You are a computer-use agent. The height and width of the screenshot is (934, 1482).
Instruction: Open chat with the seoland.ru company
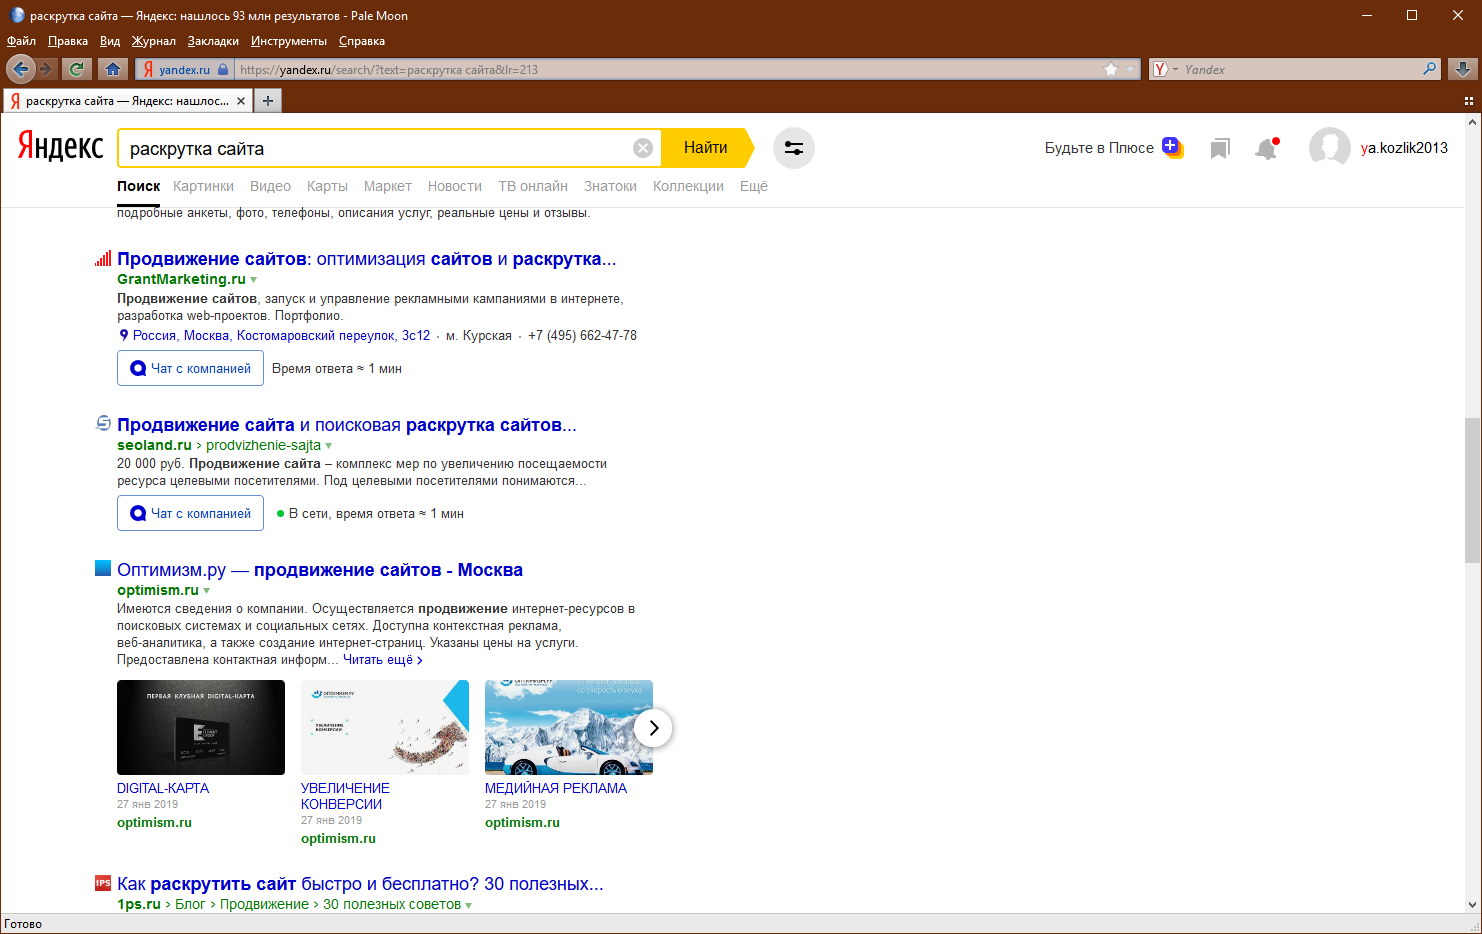[x=191, y=513]
